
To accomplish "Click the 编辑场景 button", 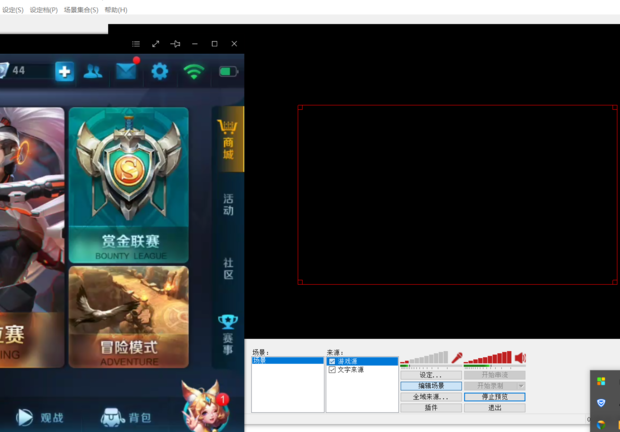I will [431, 386].
